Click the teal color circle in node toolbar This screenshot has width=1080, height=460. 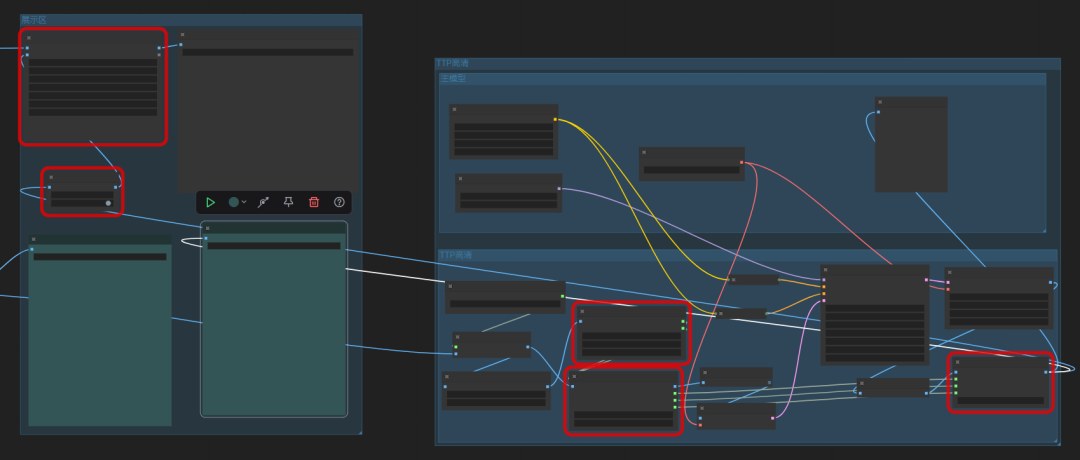[x=234, y=202]
